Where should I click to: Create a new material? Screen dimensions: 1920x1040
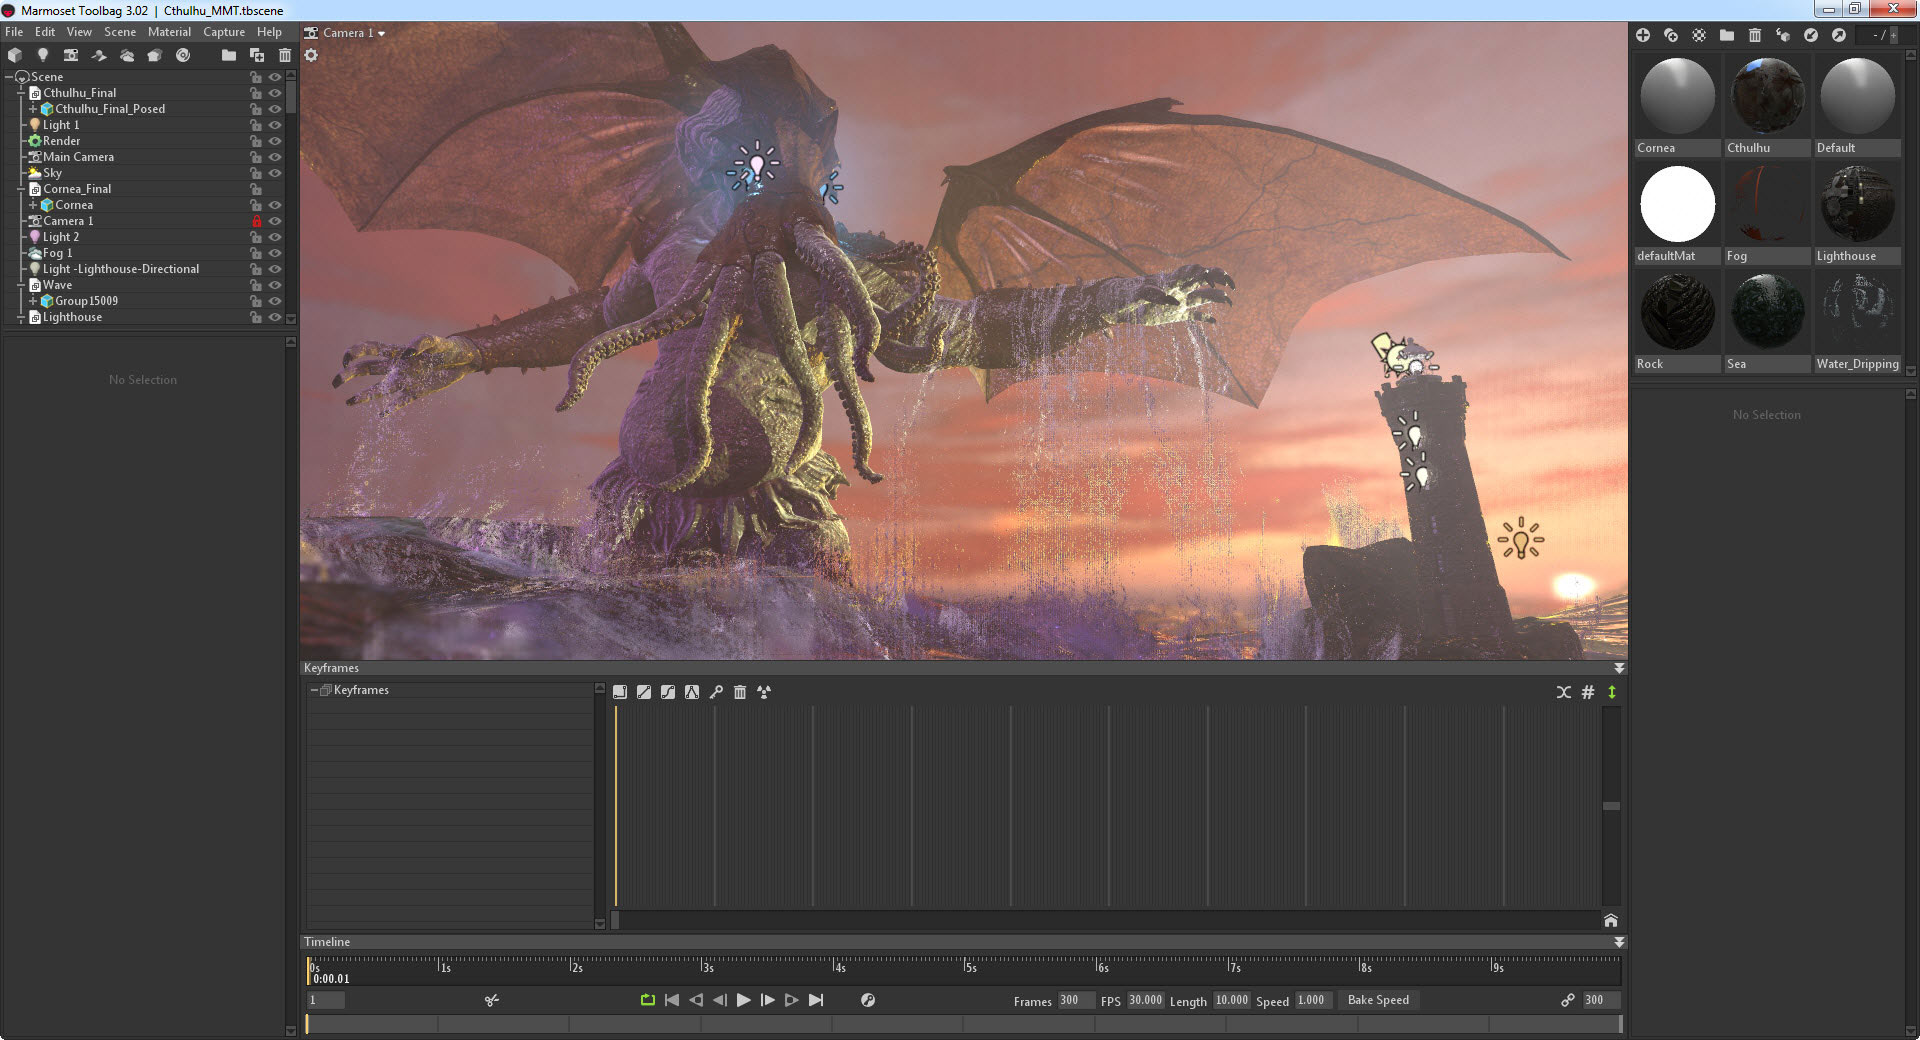tap(1643, 35)
